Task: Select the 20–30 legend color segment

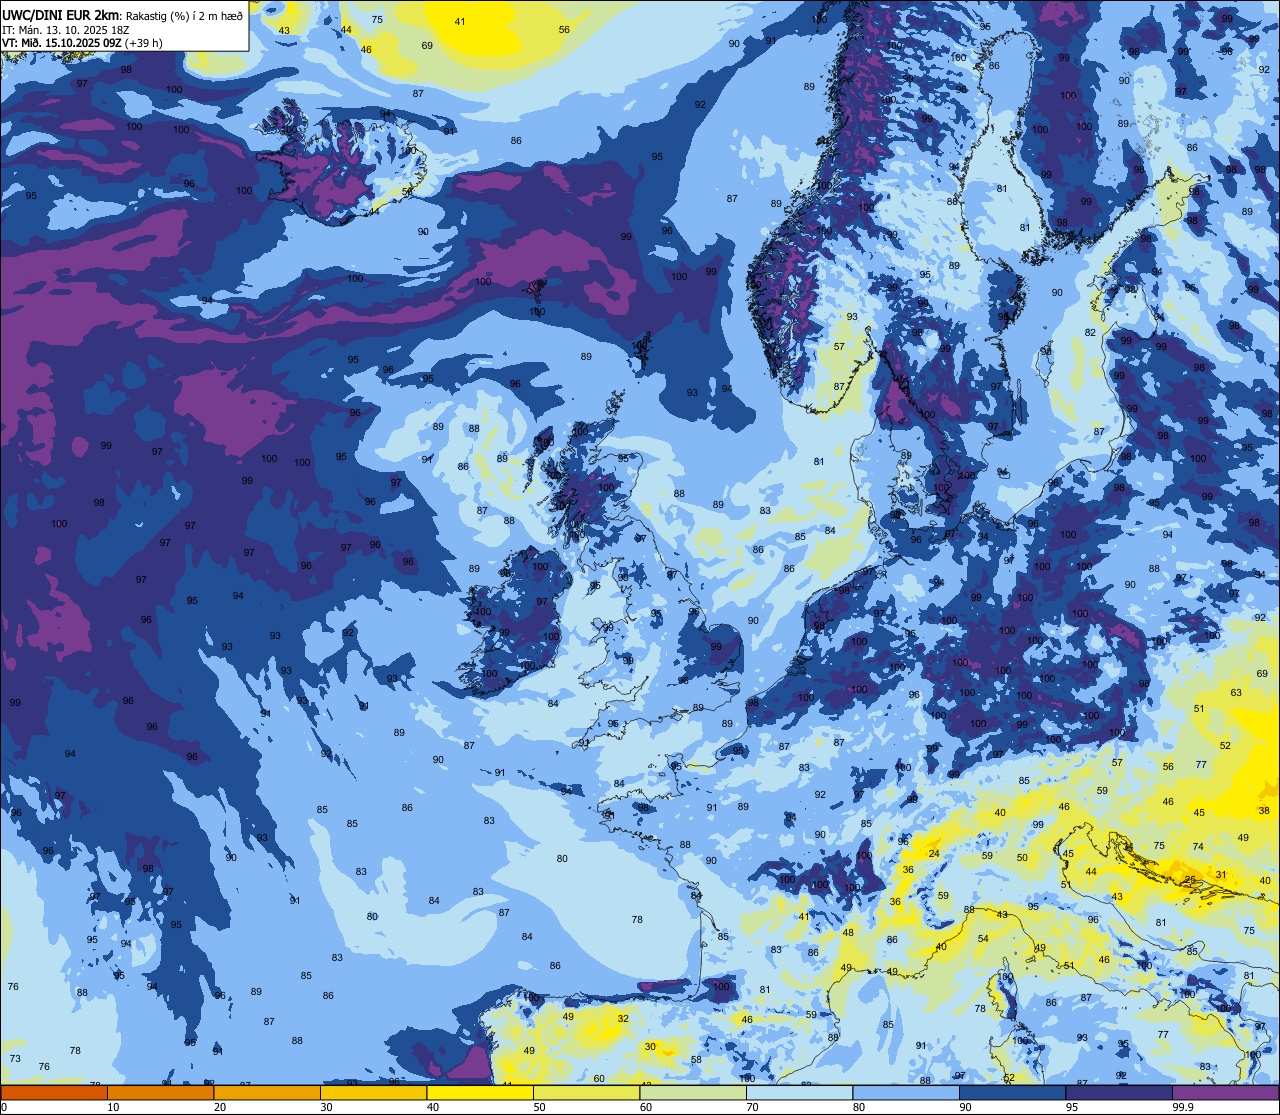Action: point(267,1092)
